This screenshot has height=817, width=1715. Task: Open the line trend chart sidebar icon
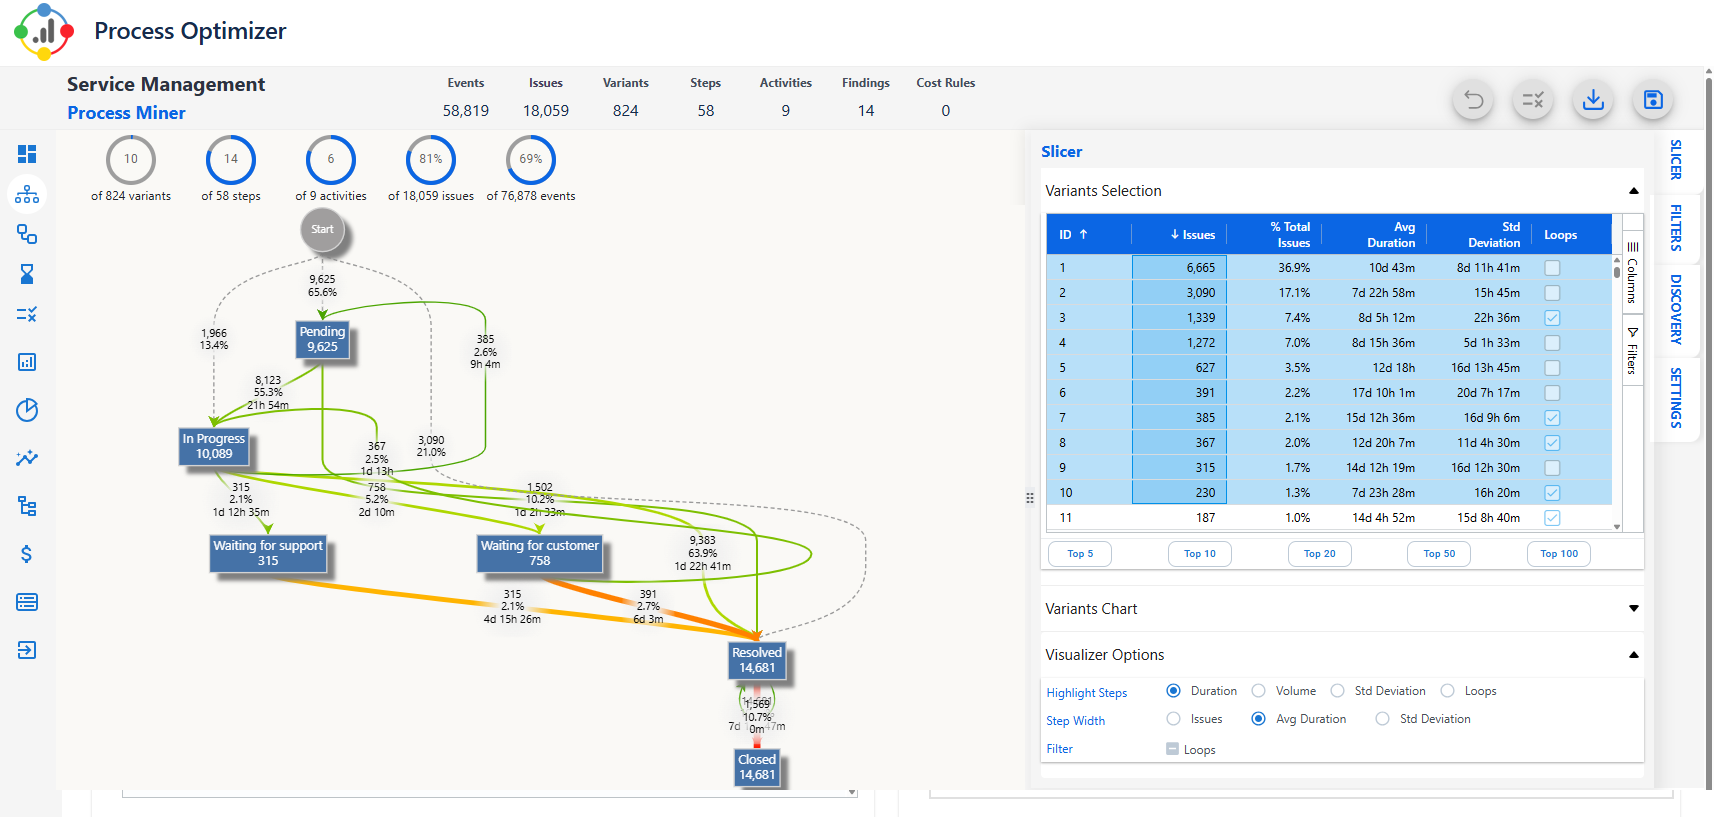pos(27,458)
